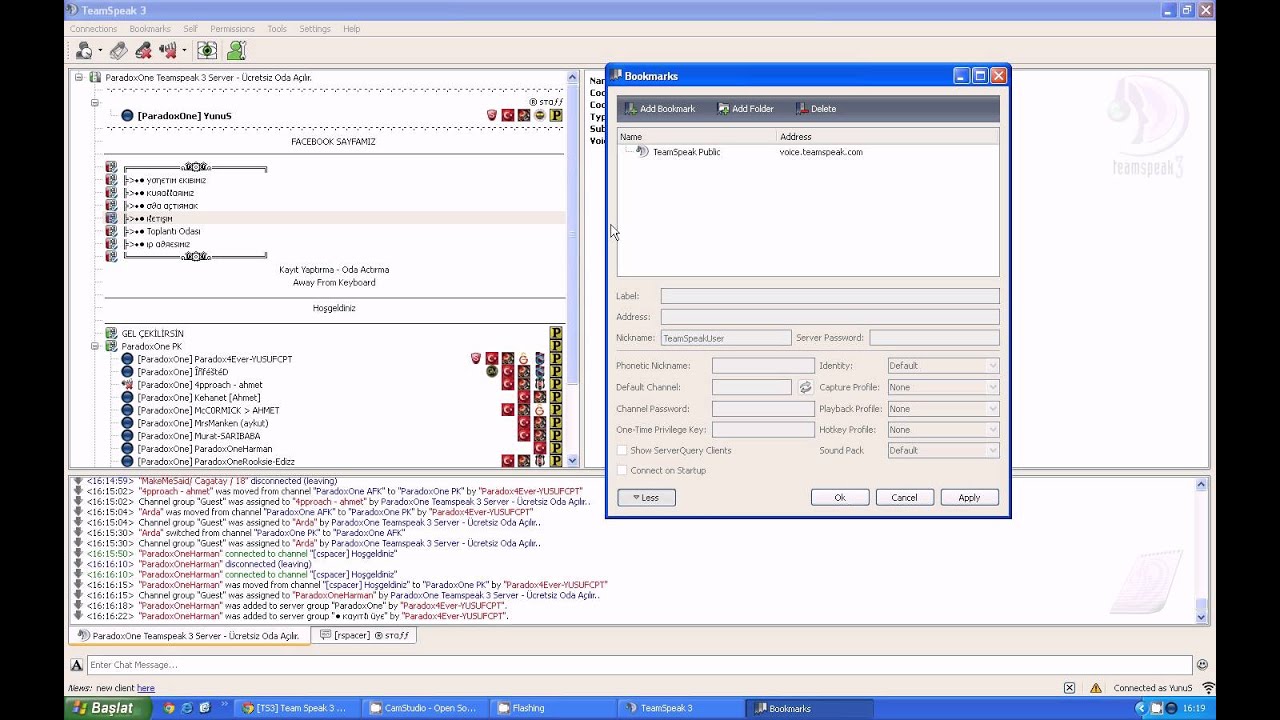Viewport: 1280px width, 720px height.
Task: Click the away status tag toolbar icon
Action: (119, 50)
